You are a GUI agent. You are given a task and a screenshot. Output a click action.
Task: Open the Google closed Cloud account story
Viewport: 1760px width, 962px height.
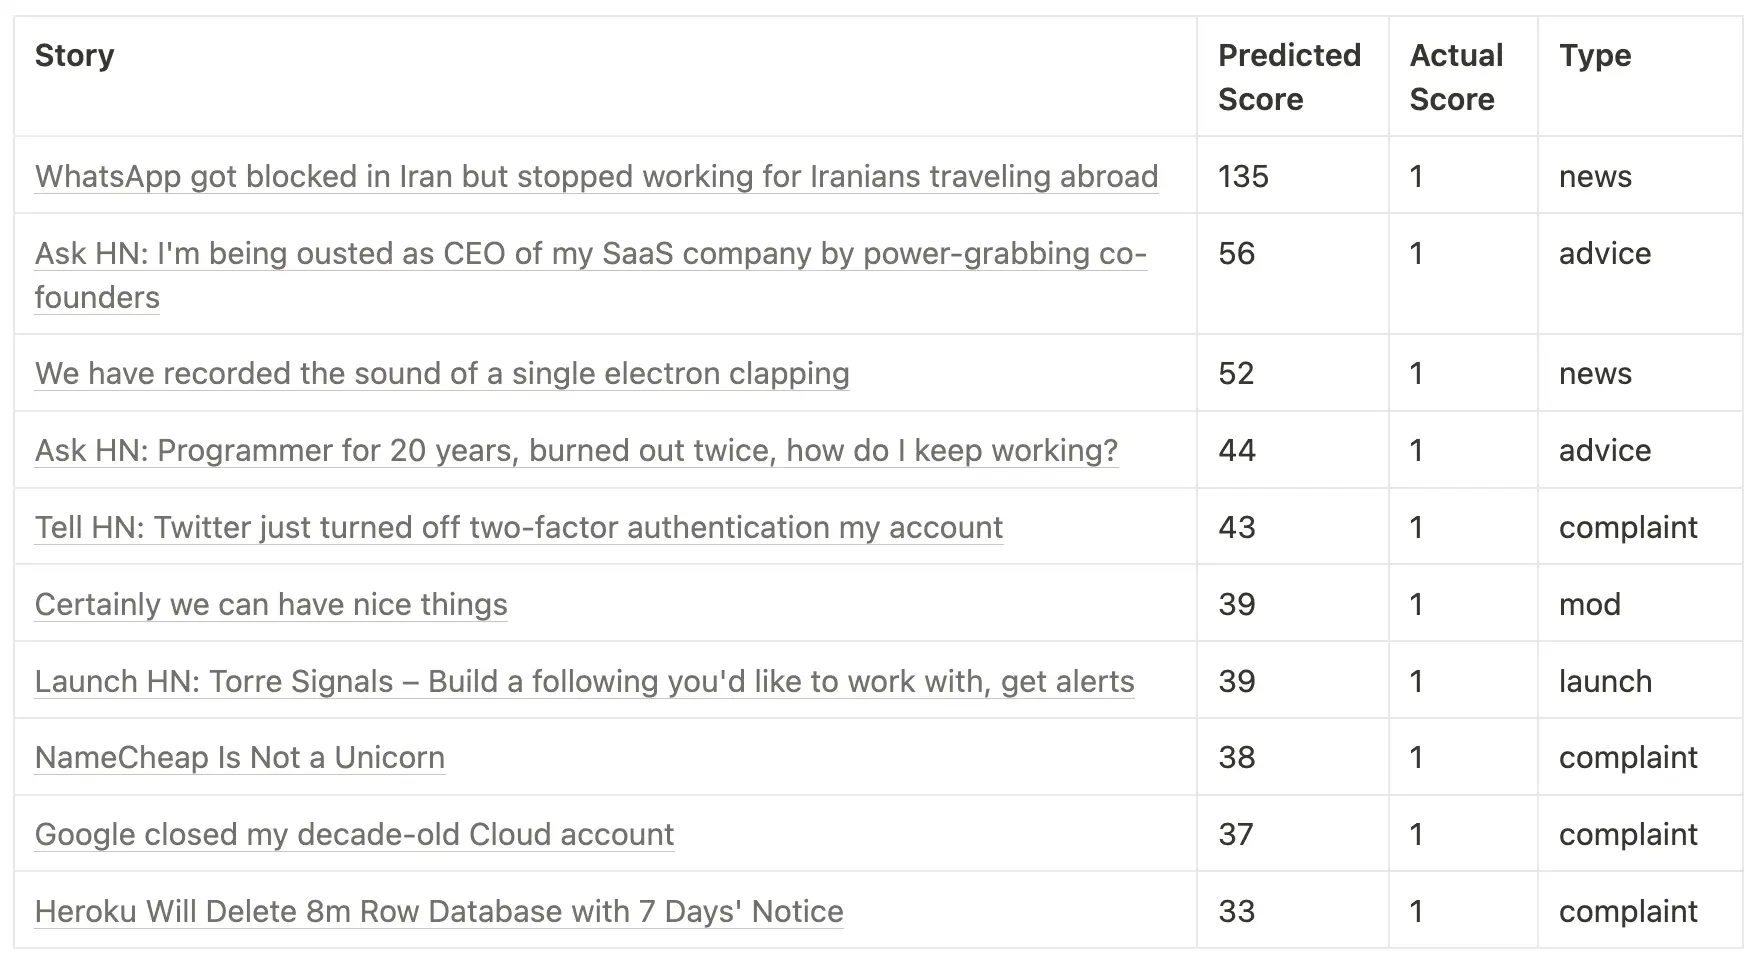coord(354,835)
